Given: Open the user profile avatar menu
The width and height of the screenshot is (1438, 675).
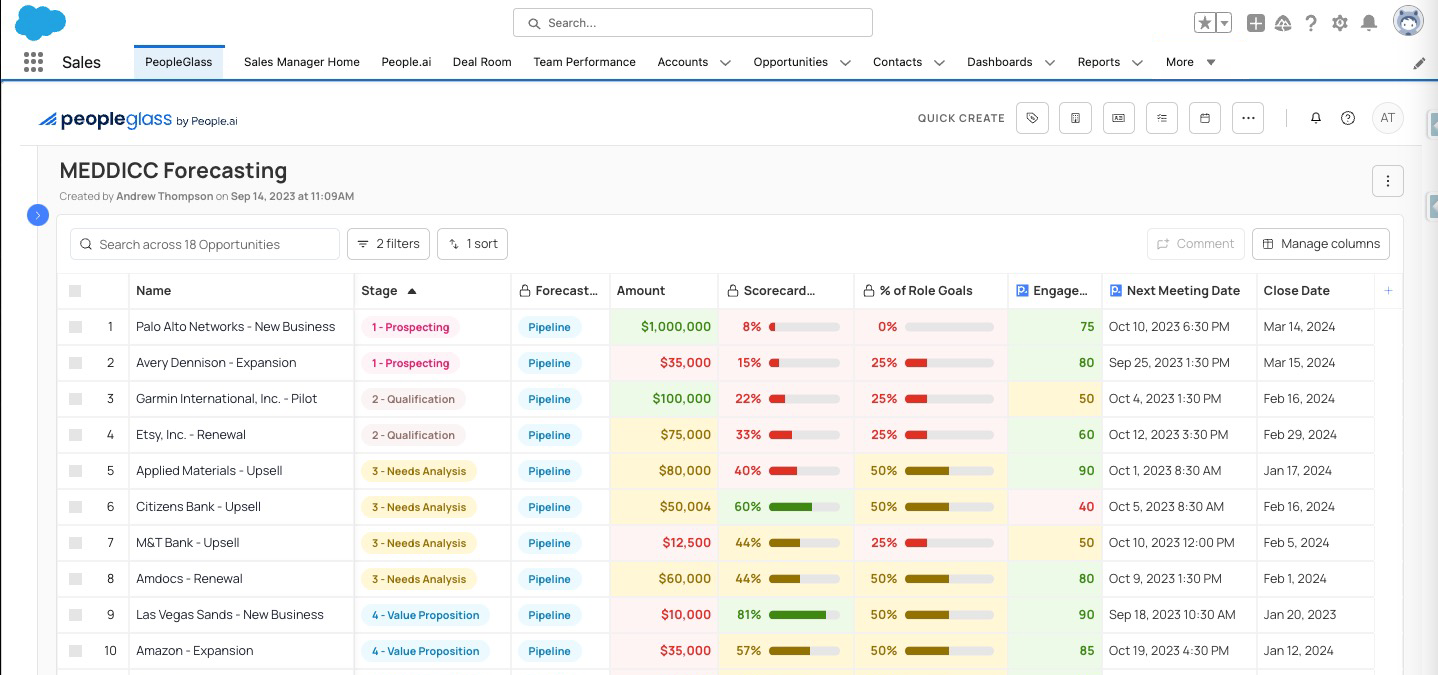Looking at the screenshot, I should pyautogui.click(x=1408, y=21).
